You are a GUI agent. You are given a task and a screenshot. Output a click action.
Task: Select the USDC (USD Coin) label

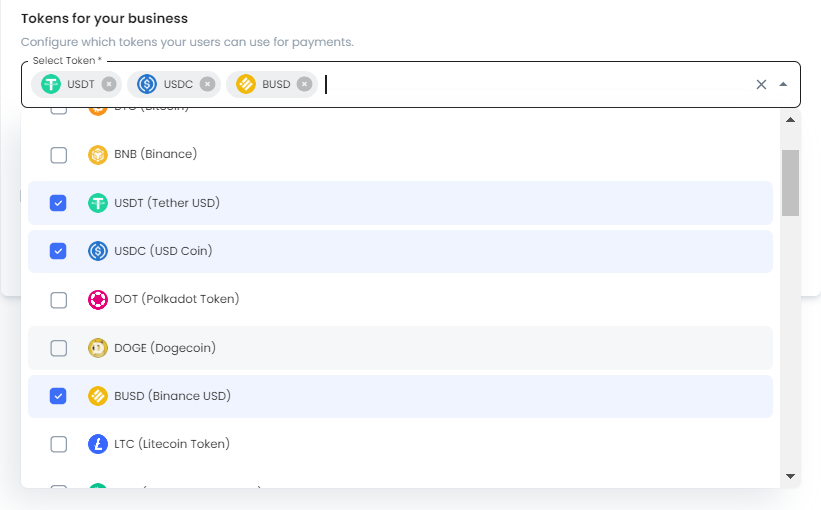[163, 251]
